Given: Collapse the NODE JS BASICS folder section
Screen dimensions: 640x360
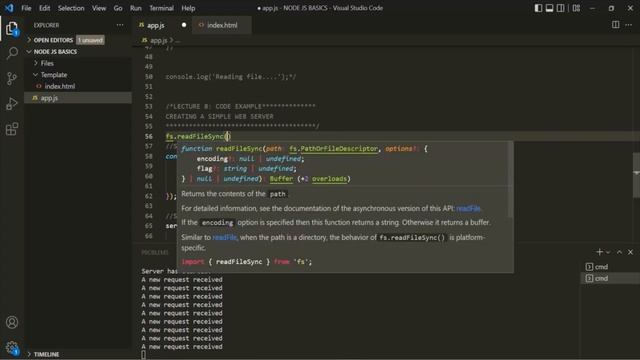Looking at the screenshot, I should tap(55, 52).
